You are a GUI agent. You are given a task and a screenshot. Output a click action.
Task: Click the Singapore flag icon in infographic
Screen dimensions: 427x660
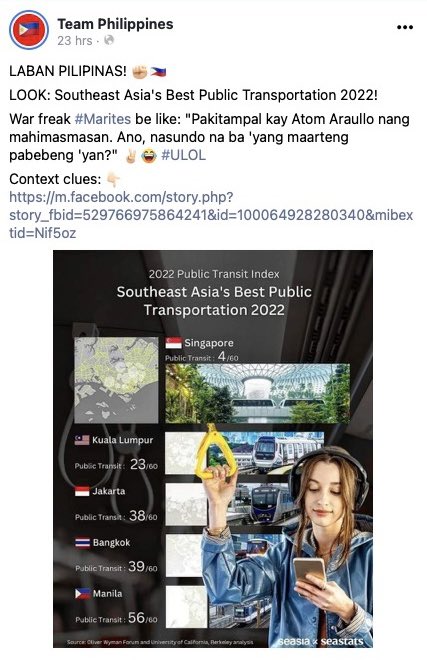point(173,343)
